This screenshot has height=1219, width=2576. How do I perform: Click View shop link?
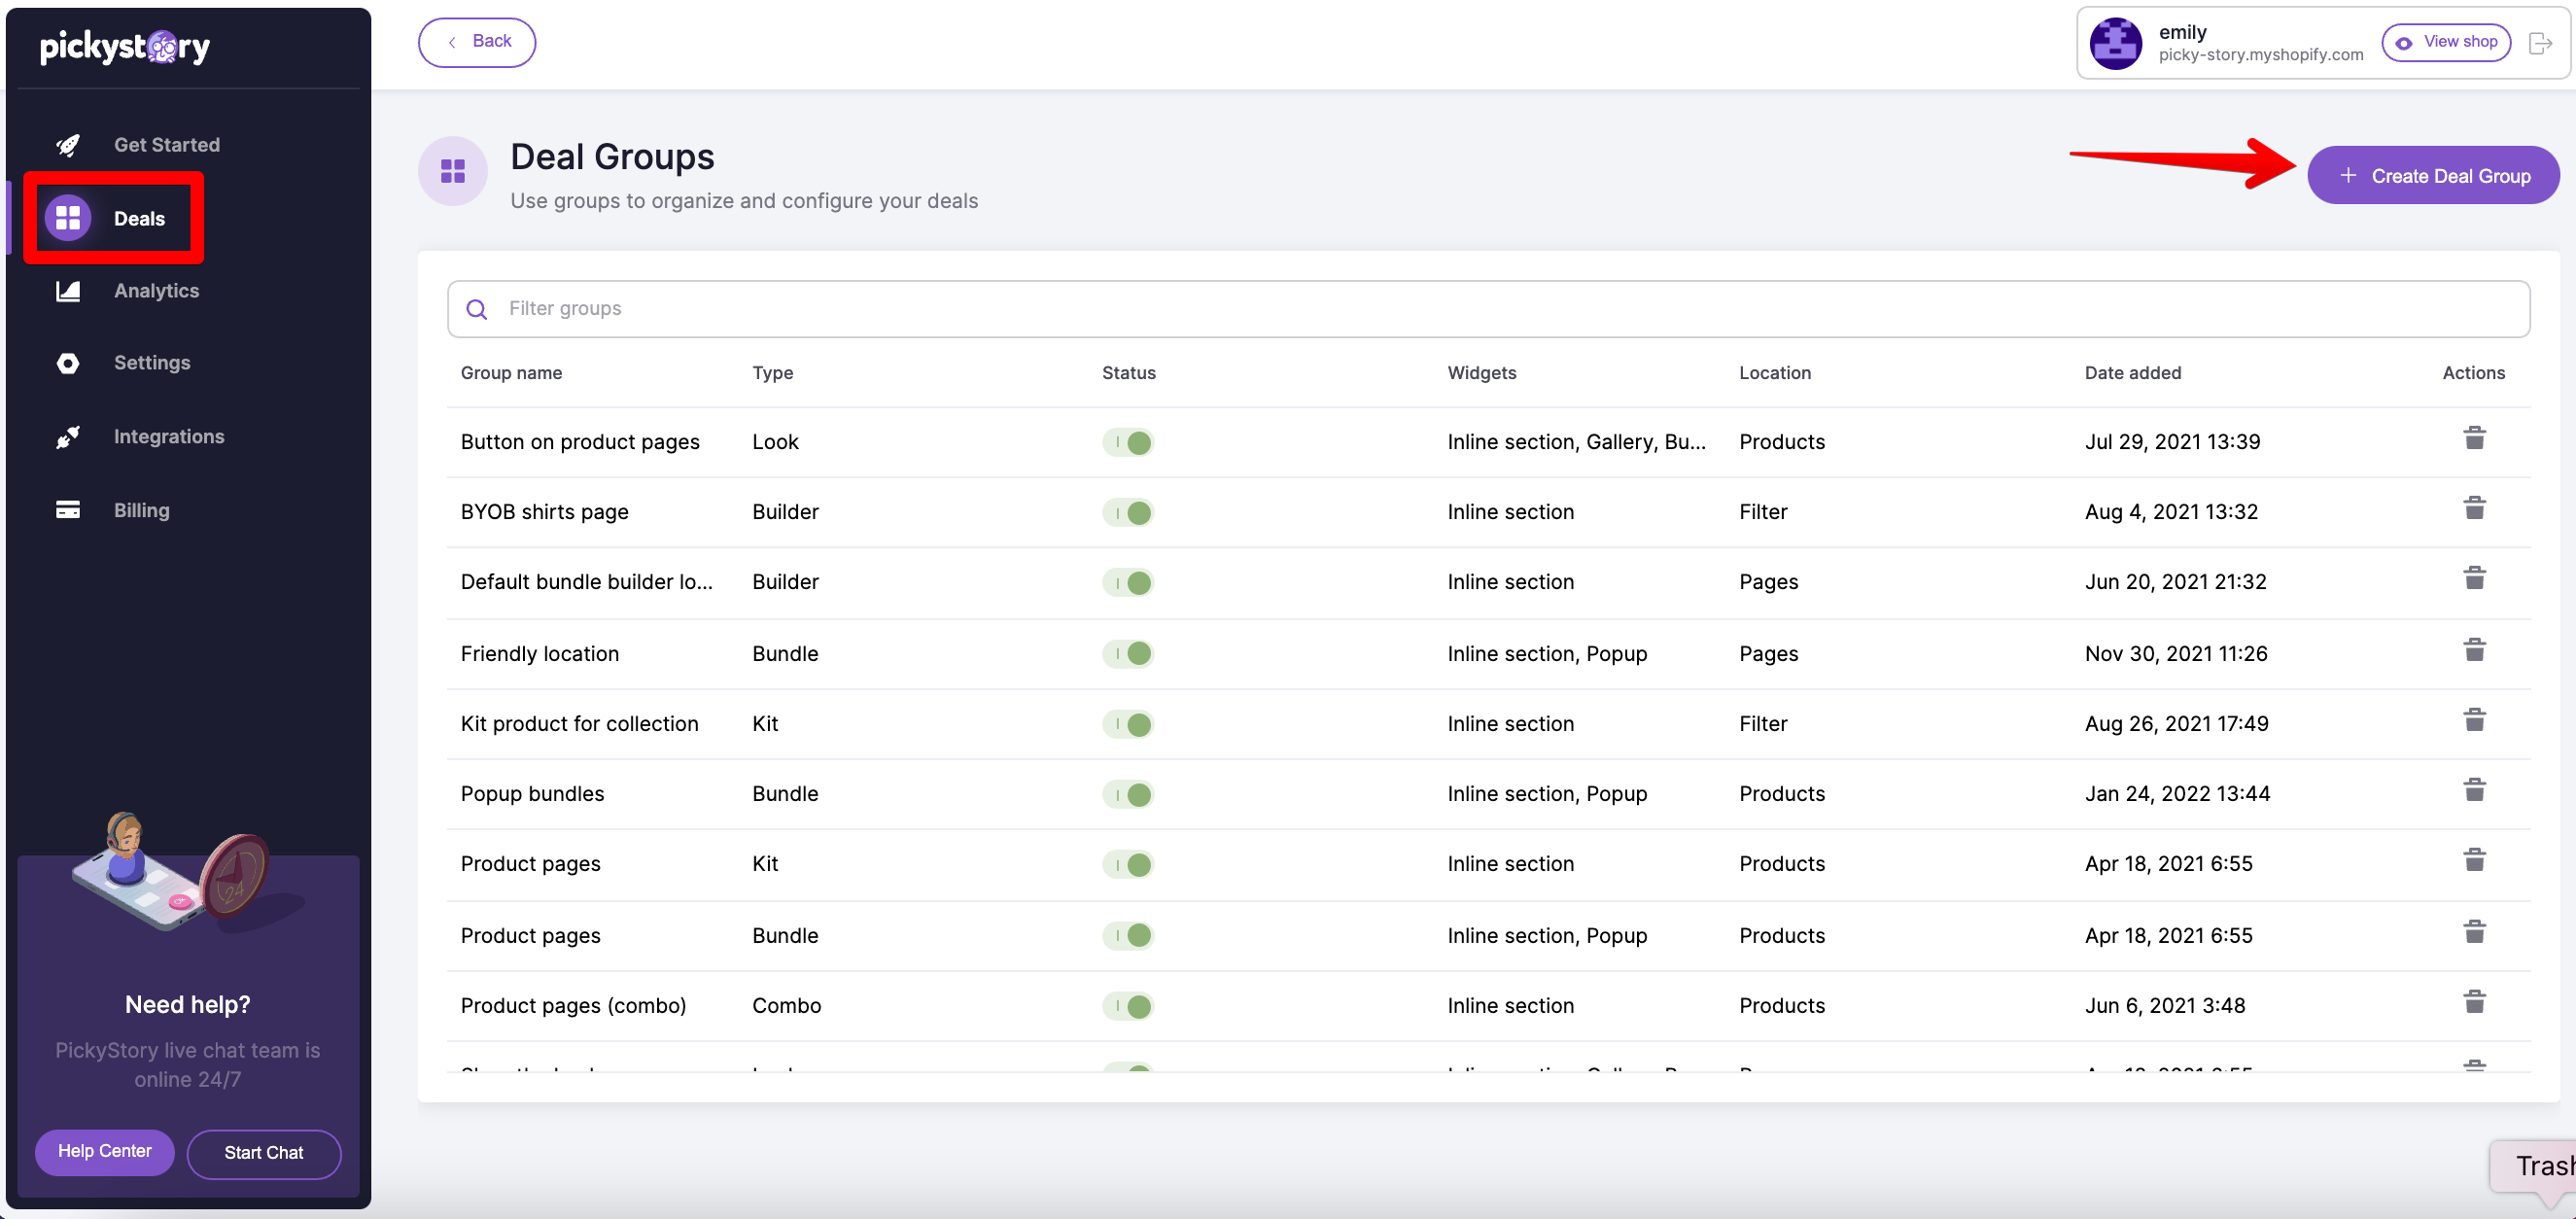point(2446,42)
